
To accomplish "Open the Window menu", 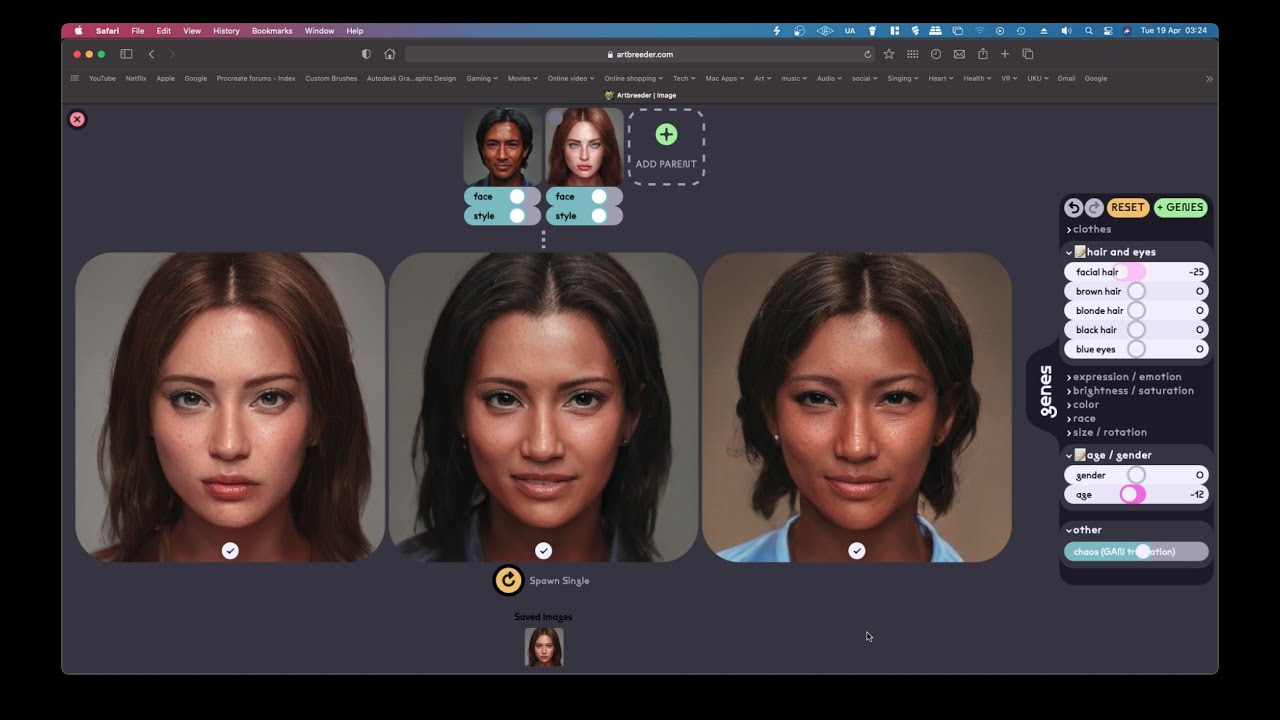I will (x=319, y=31).
